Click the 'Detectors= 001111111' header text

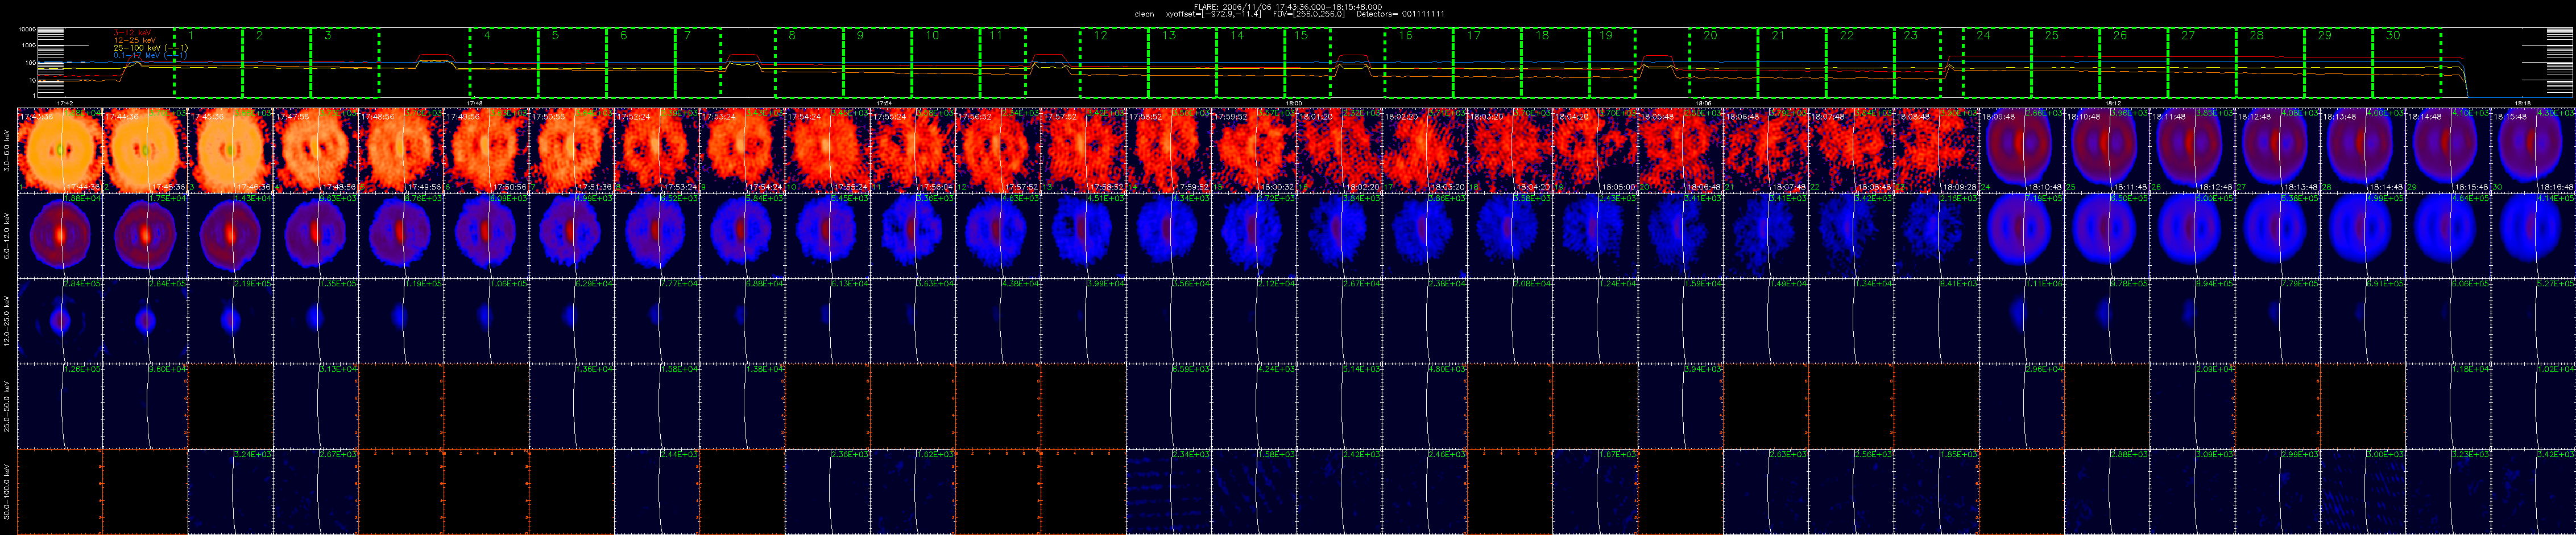click(x=1400, y=14)
